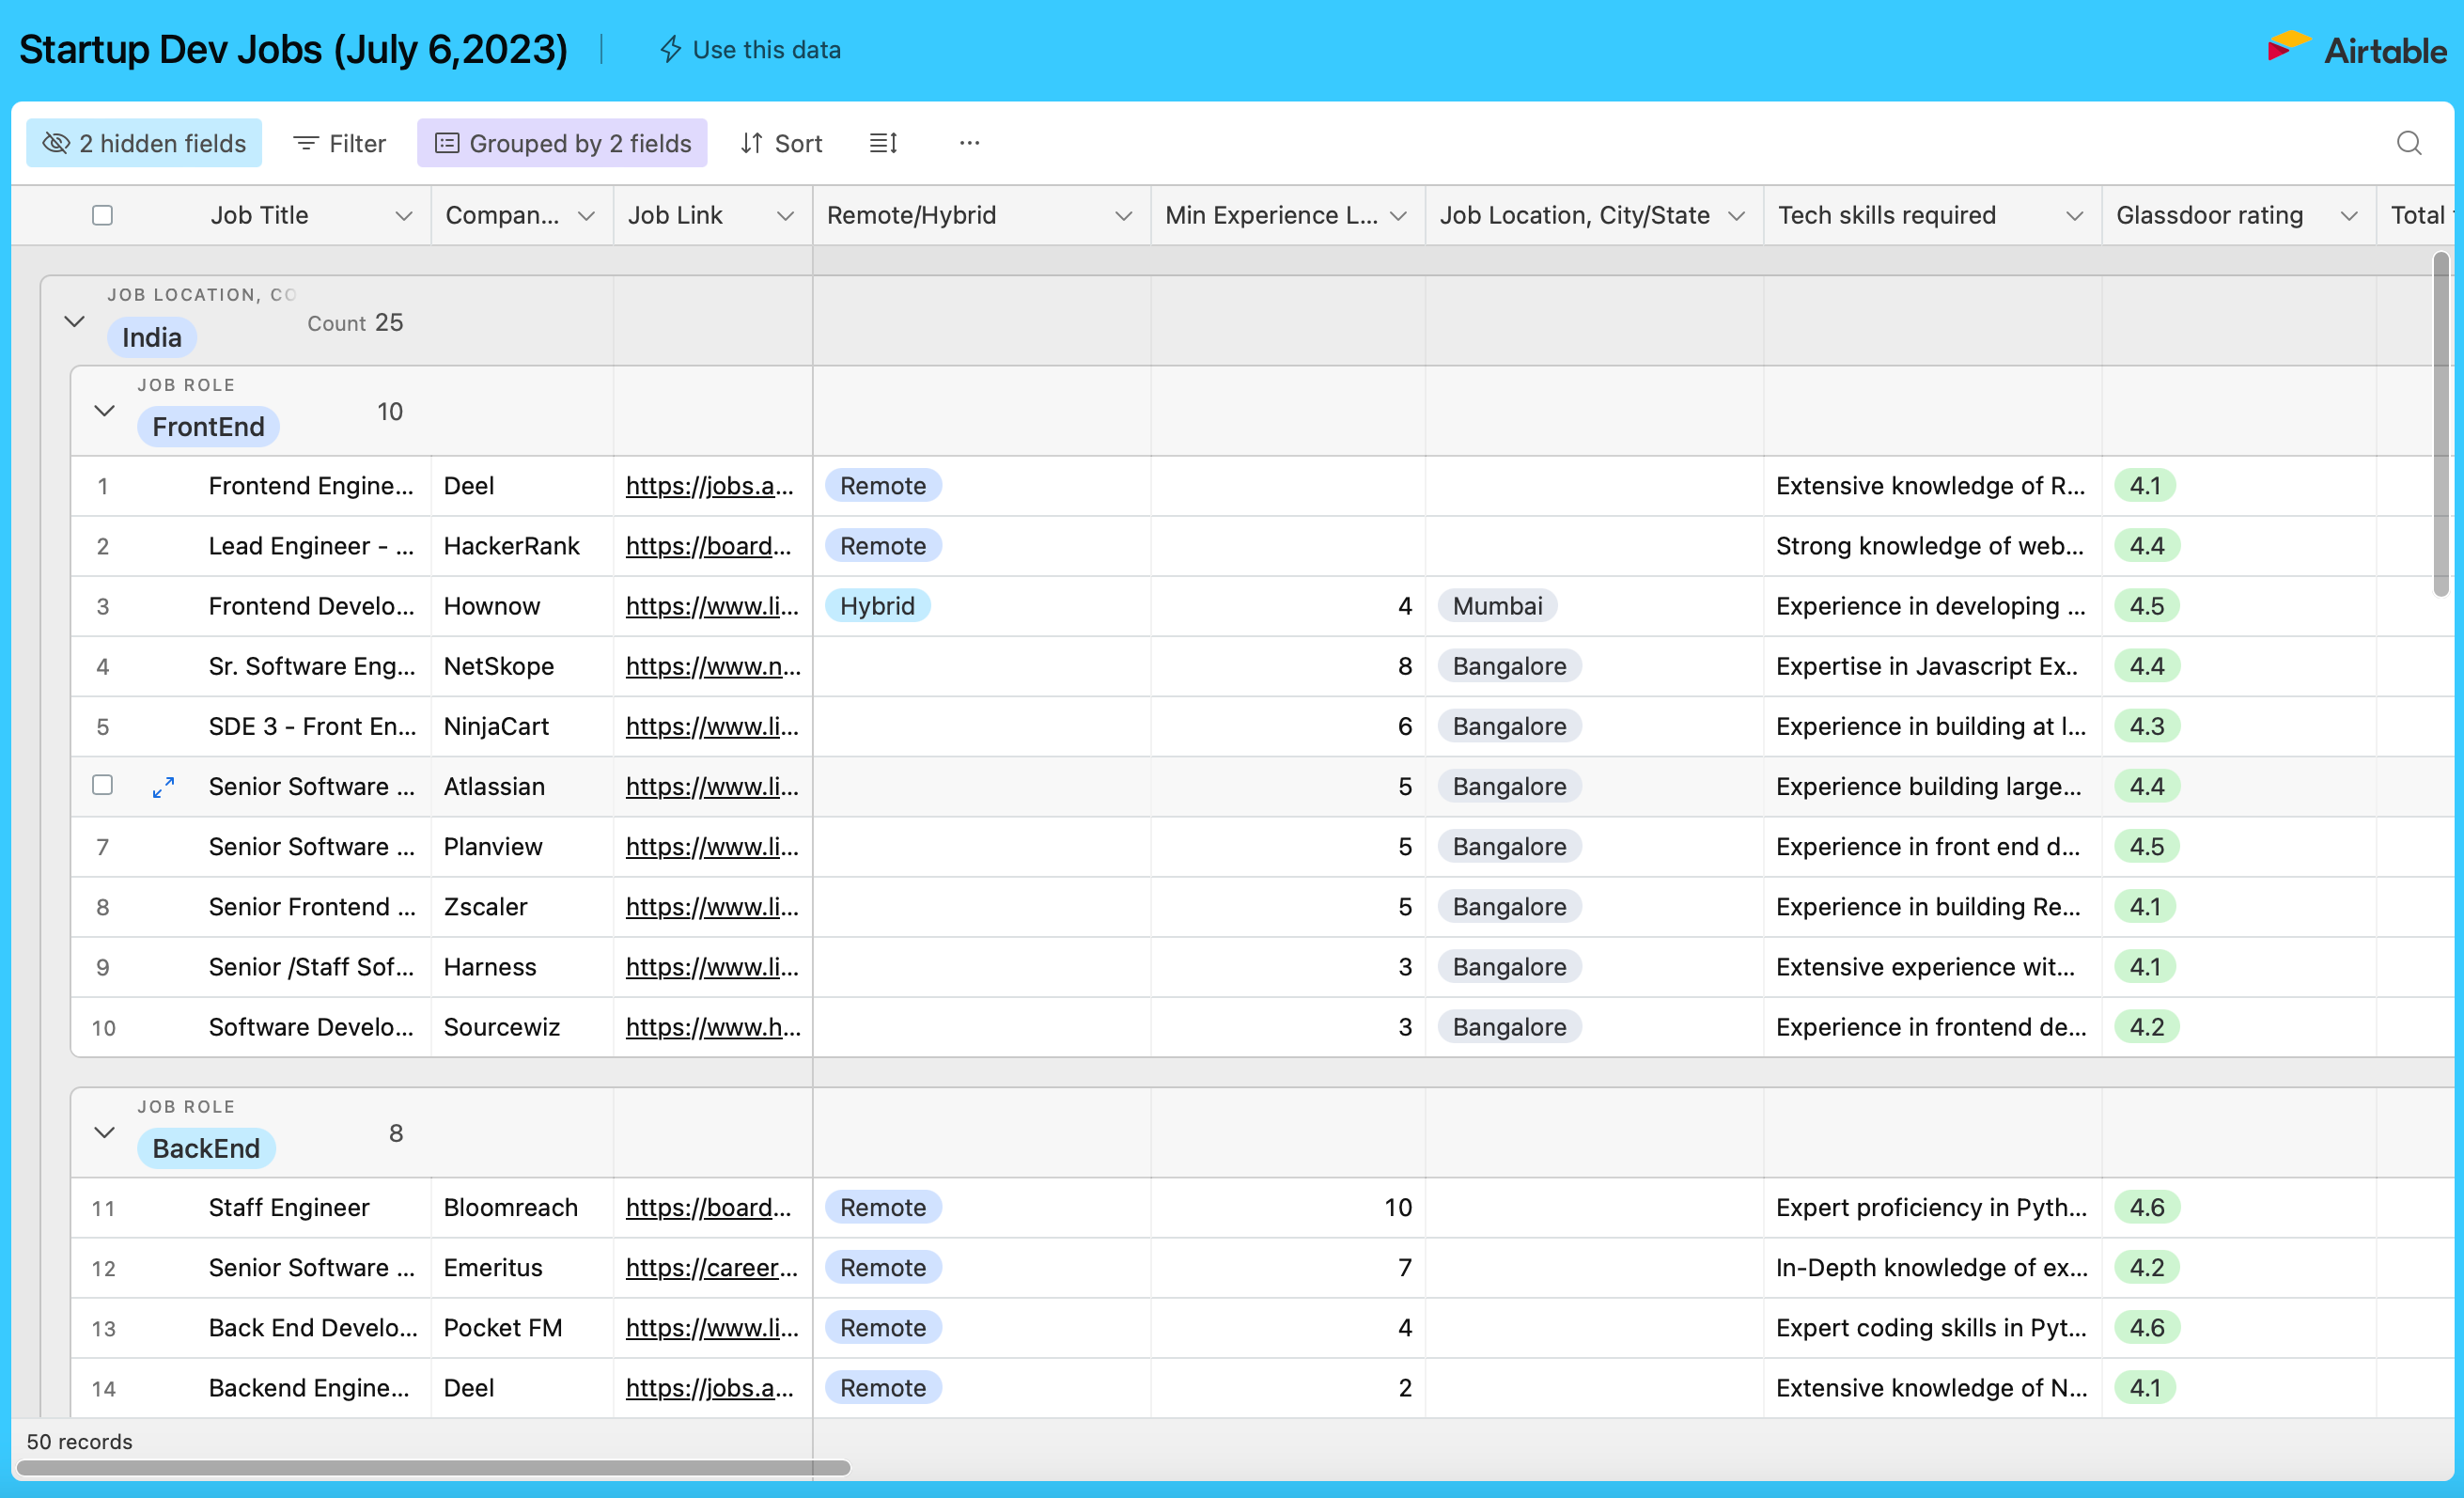Viewport: 2464px width, 1498px height.
Task: Expand the Atlassian record with expand icon
Action: (163, 787)
